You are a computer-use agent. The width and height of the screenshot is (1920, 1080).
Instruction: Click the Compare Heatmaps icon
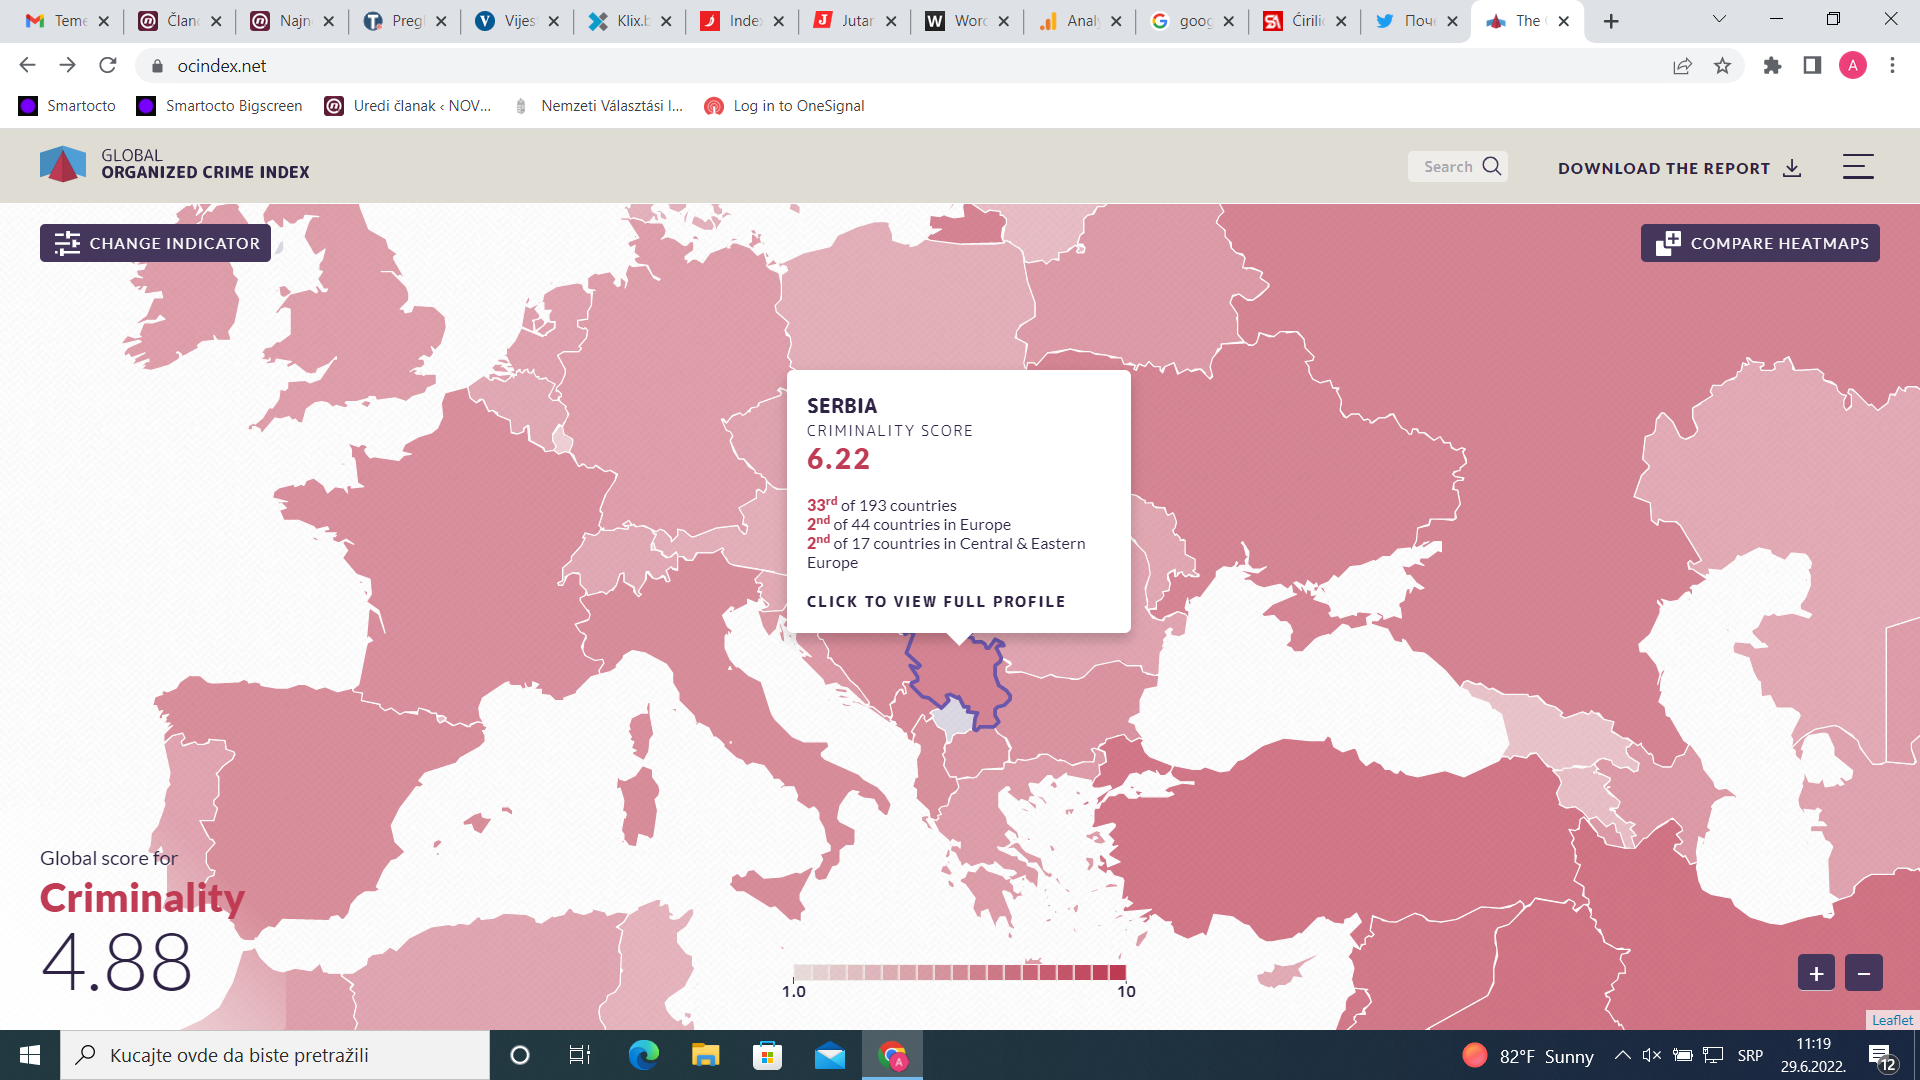click(1669, 242)
